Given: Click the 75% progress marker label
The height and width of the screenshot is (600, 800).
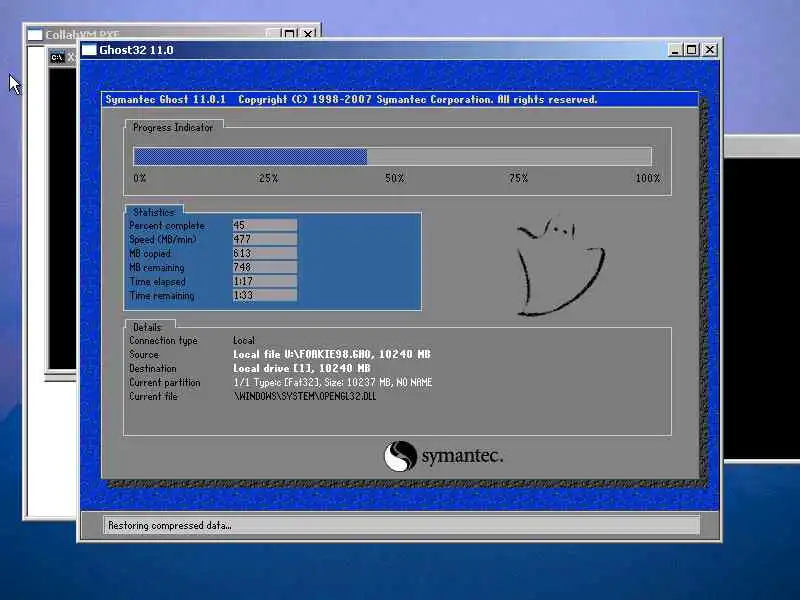Looking at the screenshot, I should pyautogui.click(x=518, y=178).
